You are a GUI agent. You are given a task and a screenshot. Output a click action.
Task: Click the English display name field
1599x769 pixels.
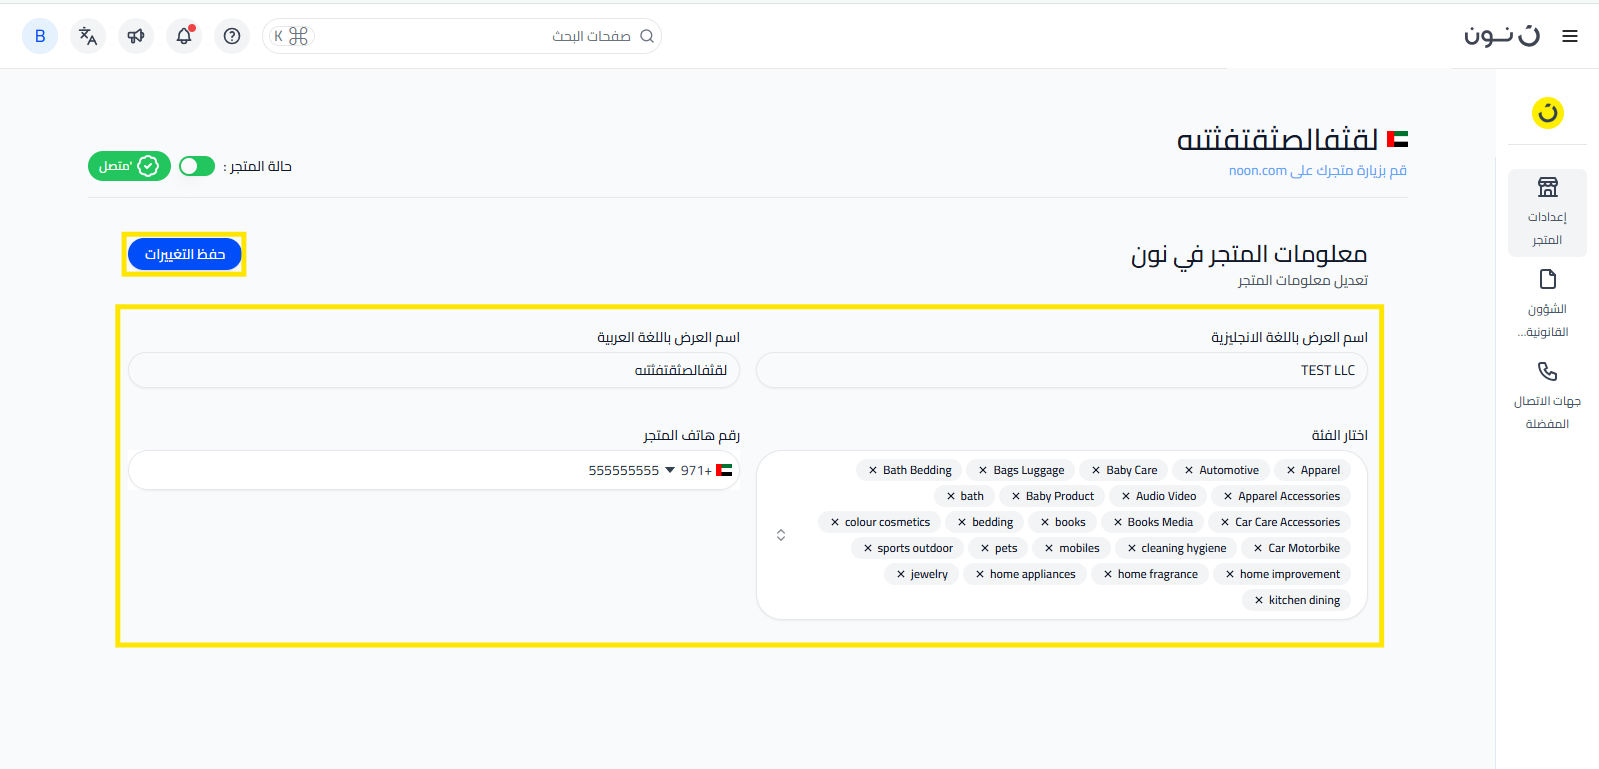1060,370
